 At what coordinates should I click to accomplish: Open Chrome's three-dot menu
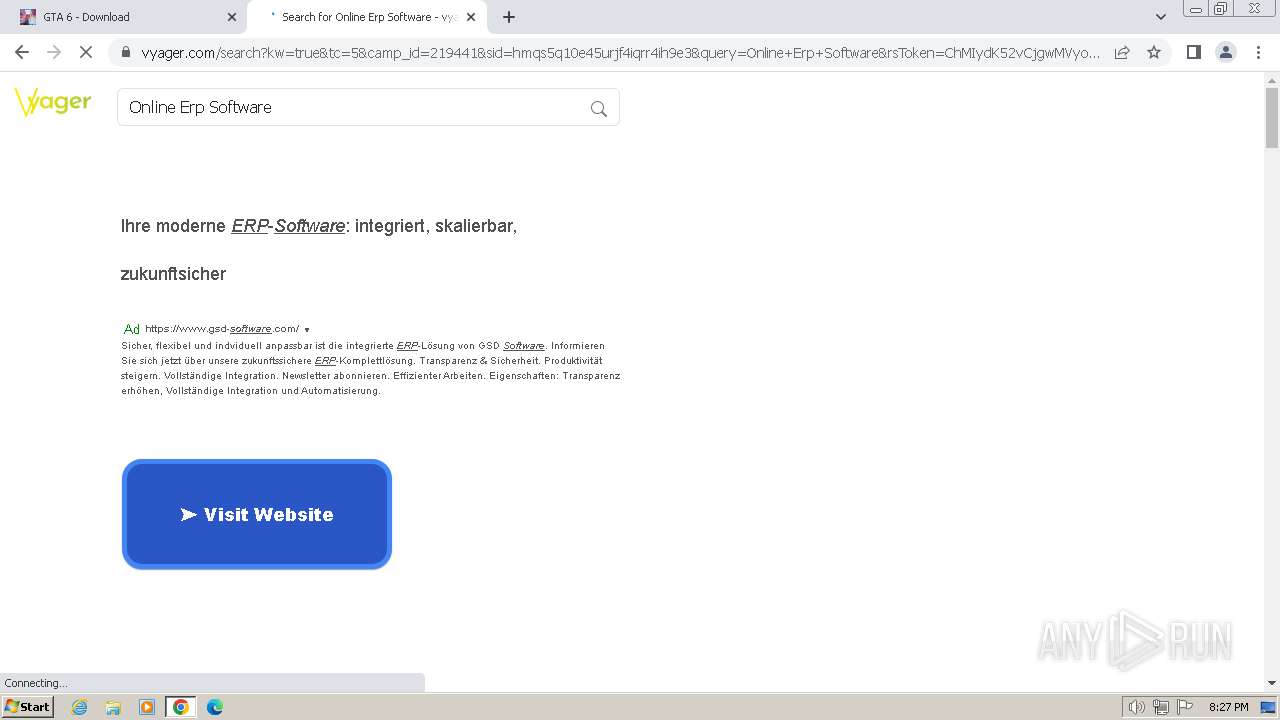[1257, 52]
